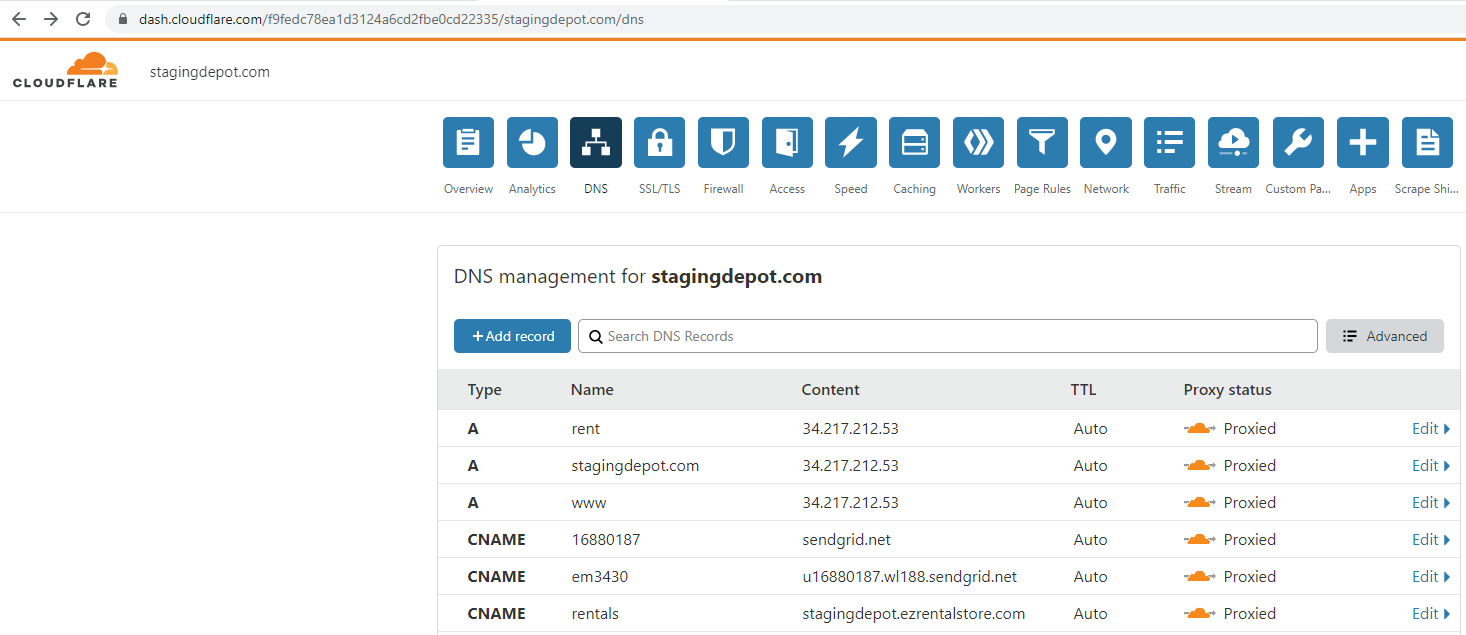
Task: Open the Page Rules funnel icon
Action: coord(1042,142)
